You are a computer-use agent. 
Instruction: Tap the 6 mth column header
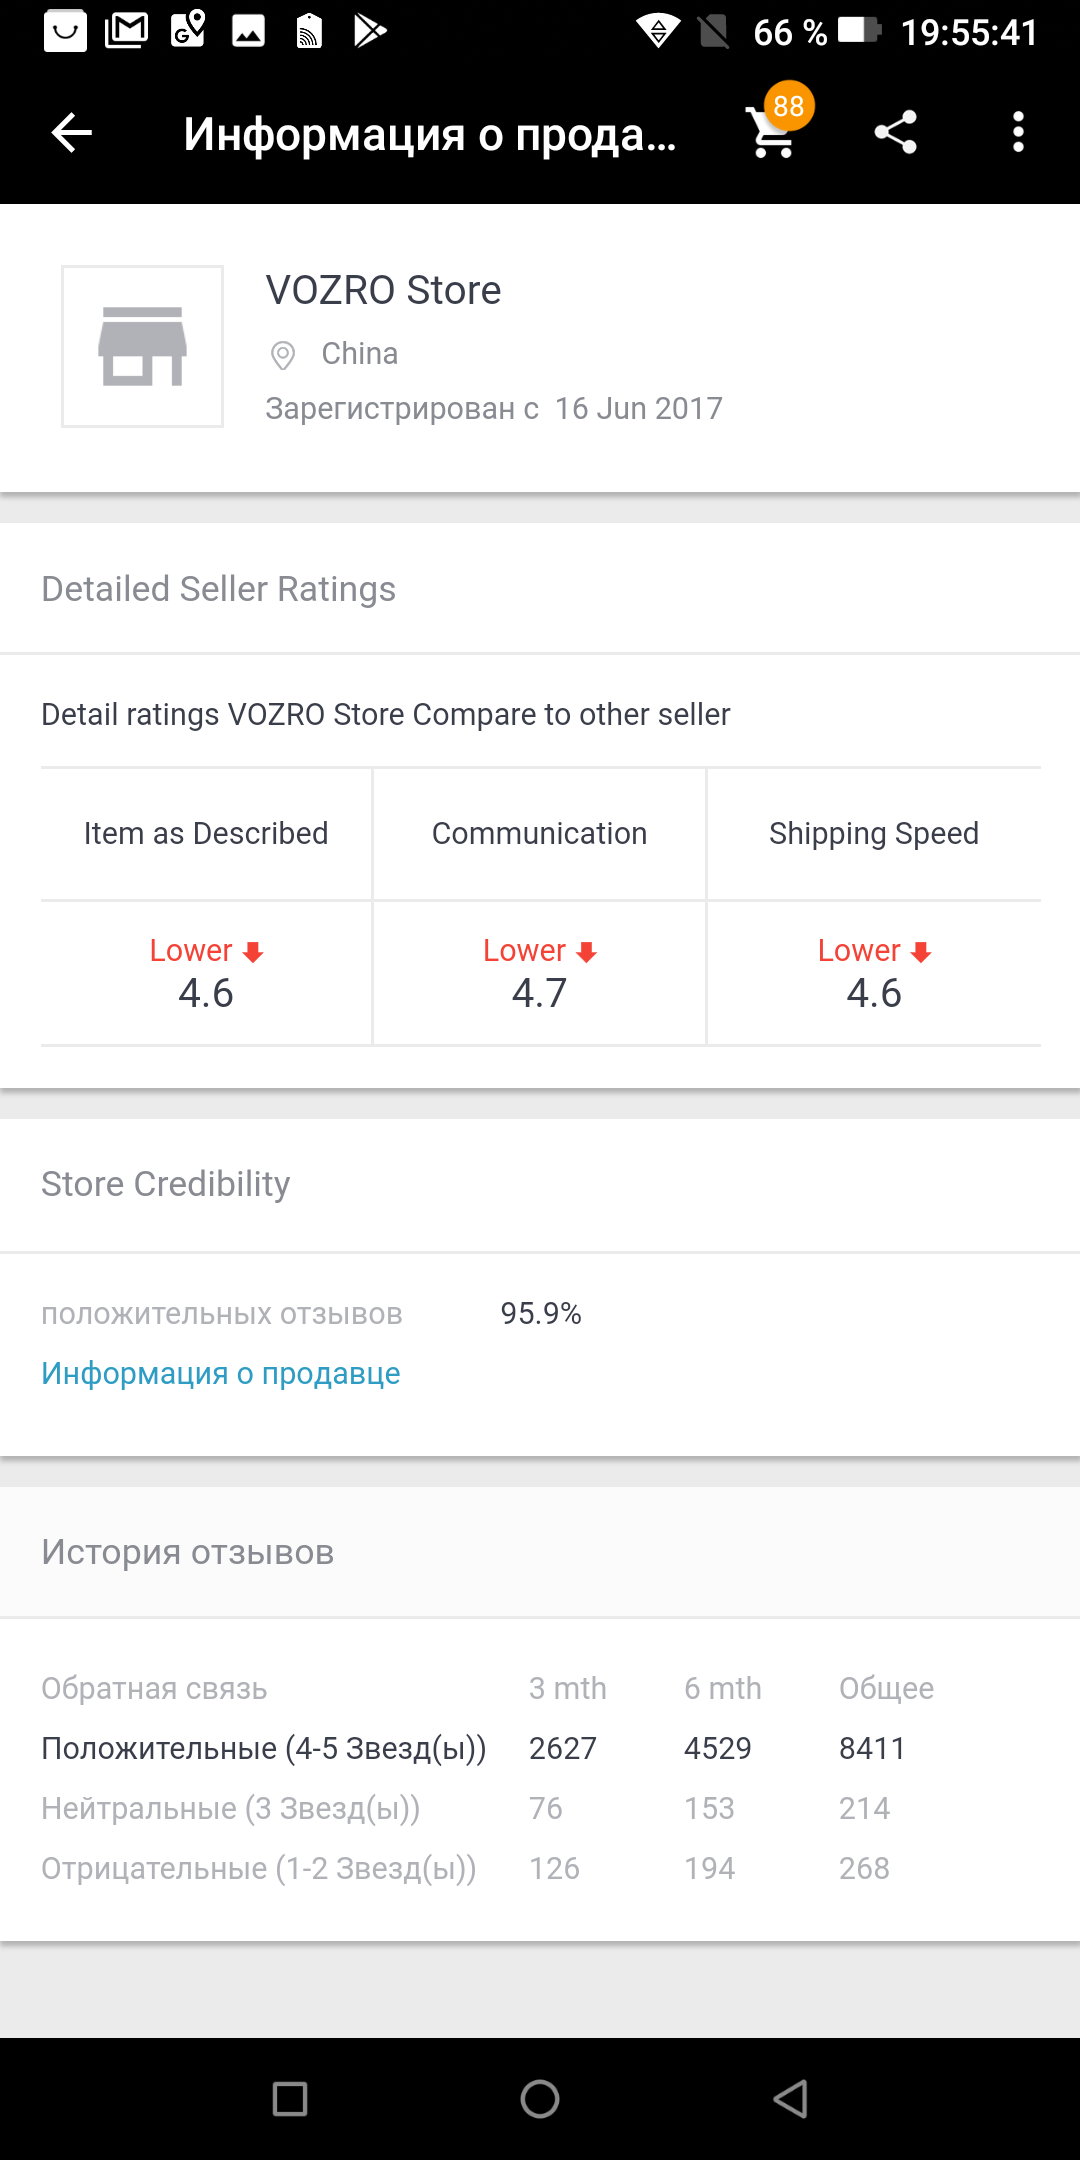pos(722,1688)
